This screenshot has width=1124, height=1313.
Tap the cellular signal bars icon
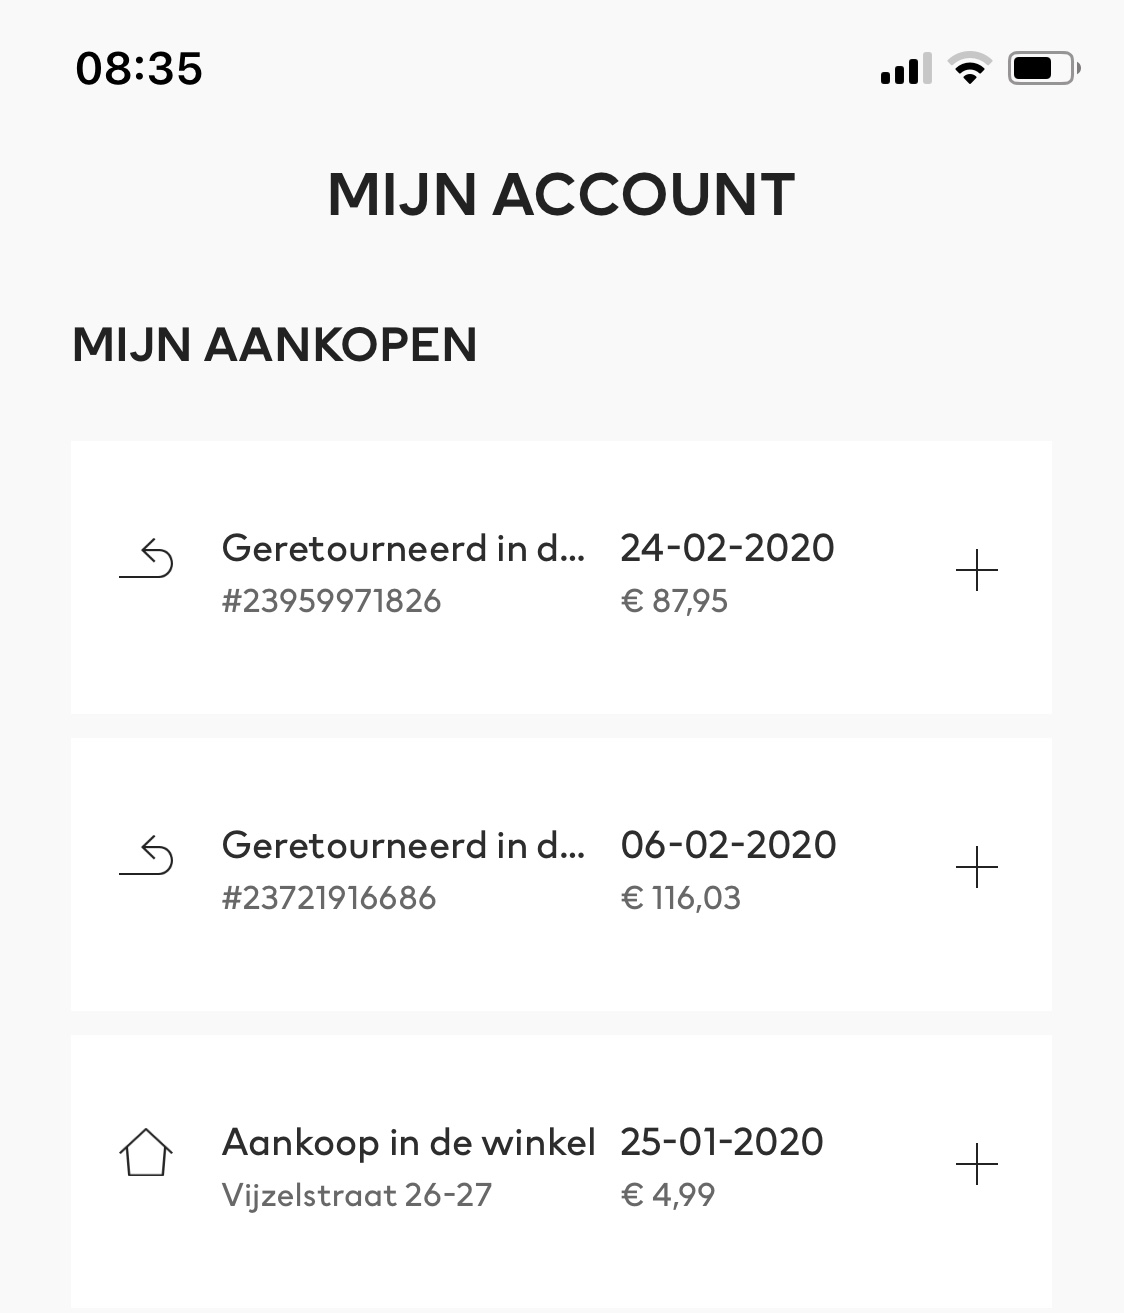pyautogui.click(x=906, y=68)
